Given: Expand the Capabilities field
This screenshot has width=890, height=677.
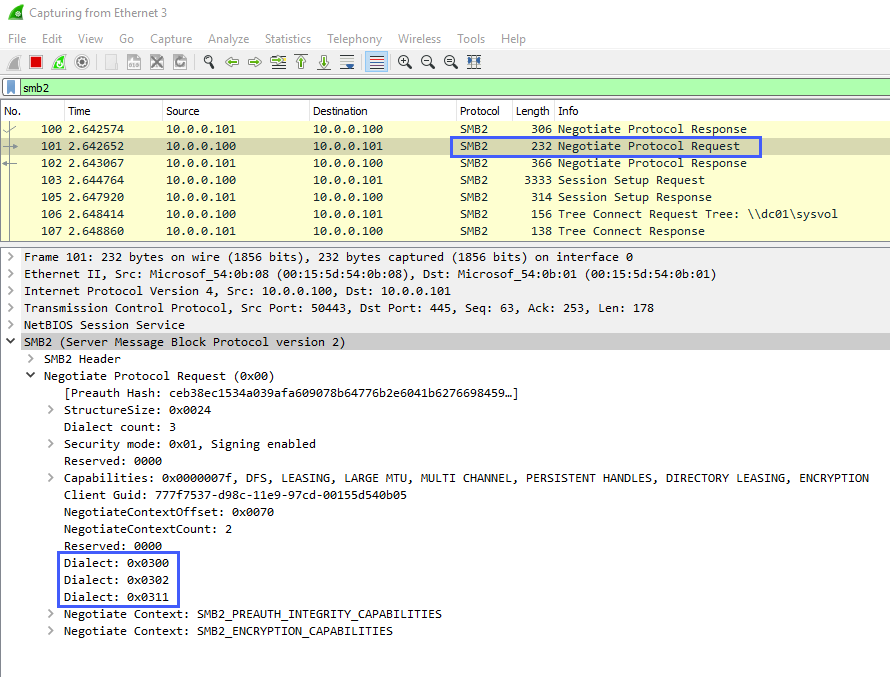Looking at the screenshot, I should pyautogui.click(x=51, y=478).
